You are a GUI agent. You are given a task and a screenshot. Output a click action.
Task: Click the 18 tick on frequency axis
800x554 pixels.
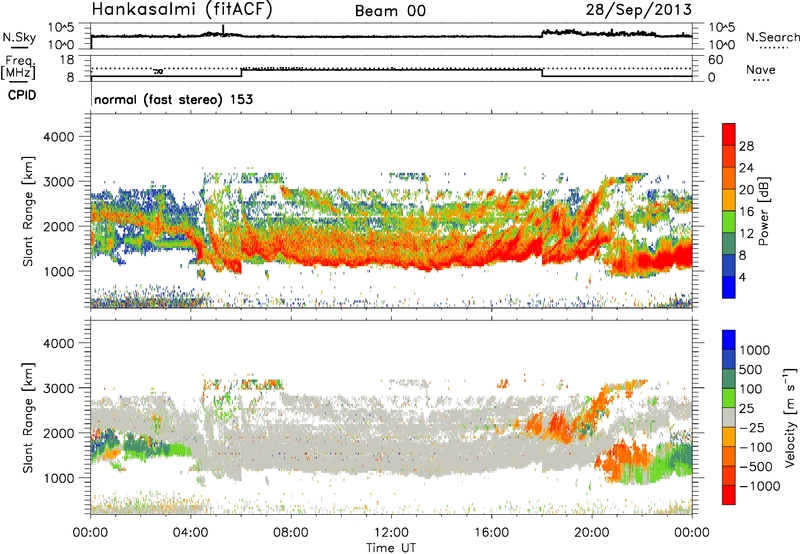point(67,60)
